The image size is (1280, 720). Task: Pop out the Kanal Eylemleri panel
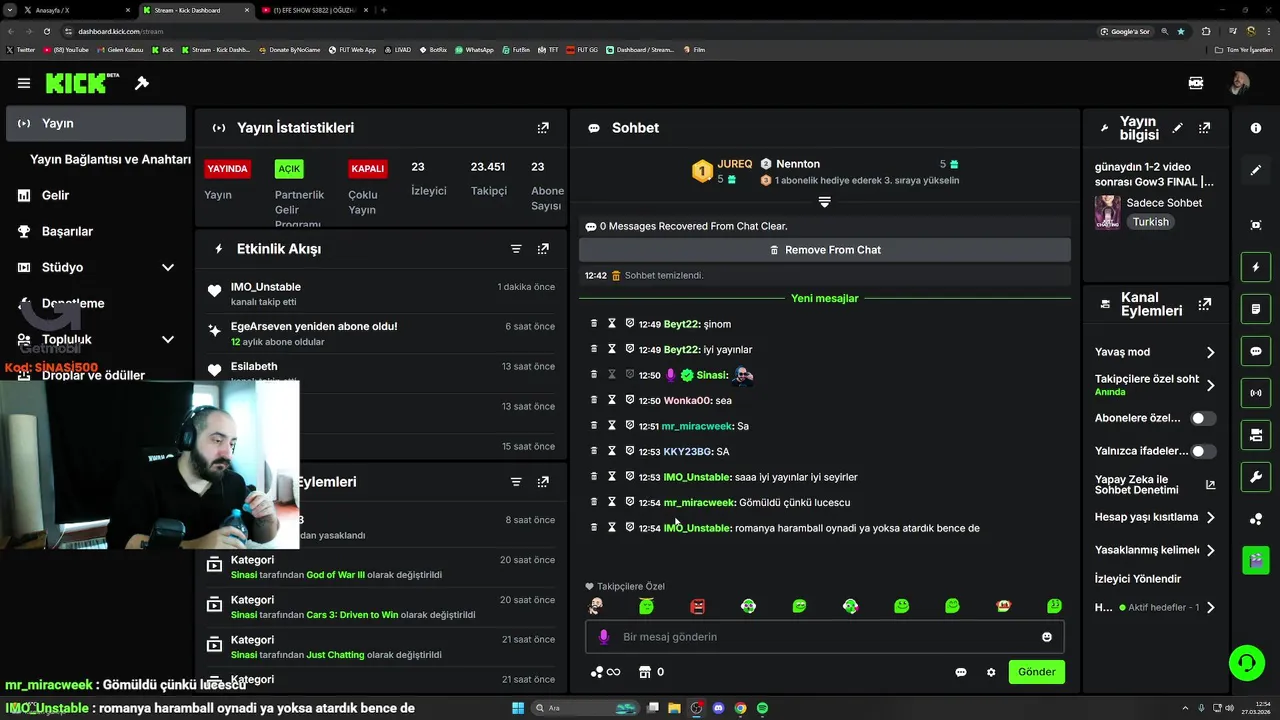[x=1204, y=304]
